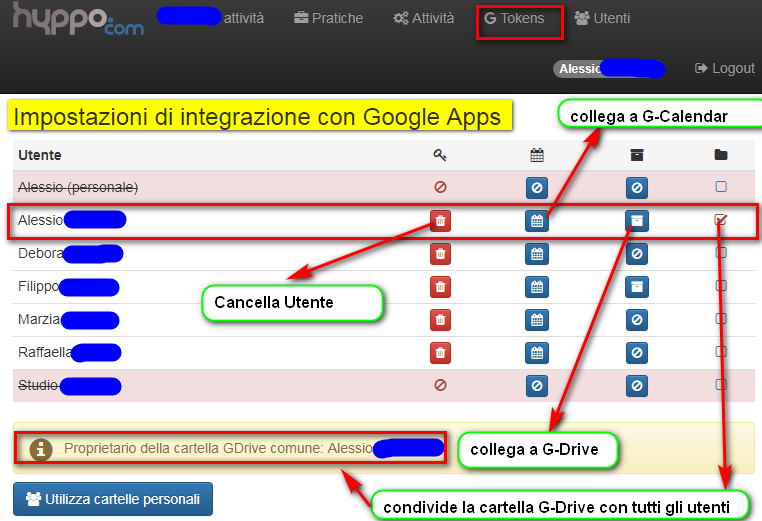Toggle folder checkbox for Alessio (personale)
This screenshot has height=521, width=762.
tap(721, 187)
